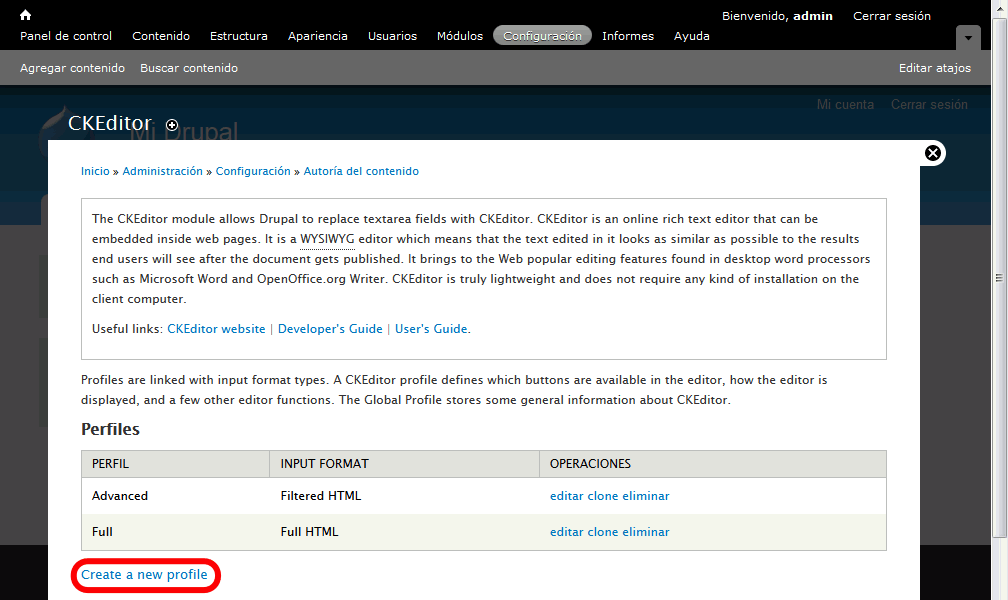1008x600 pixels.
Task: Go to Administración breadcrumb
Action: [163, 171]
